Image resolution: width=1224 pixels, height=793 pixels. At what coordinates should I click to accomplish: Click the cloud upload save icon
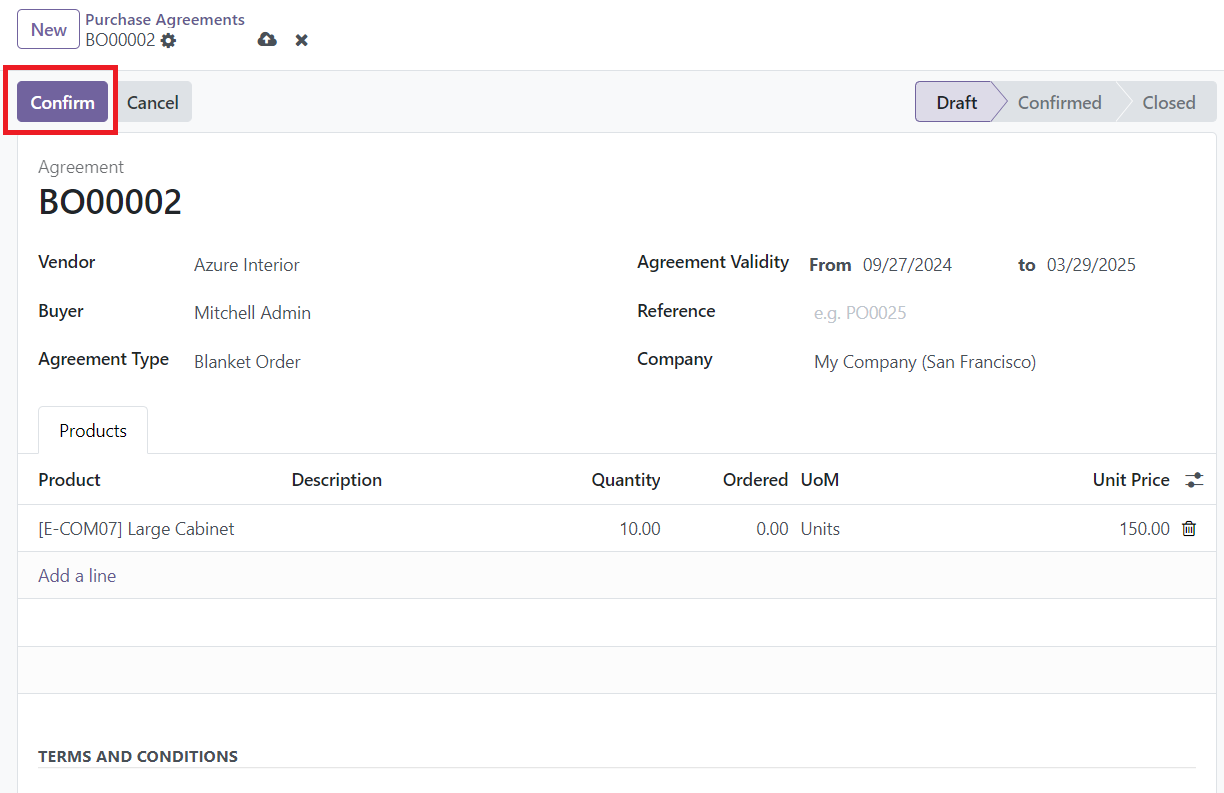267,40
